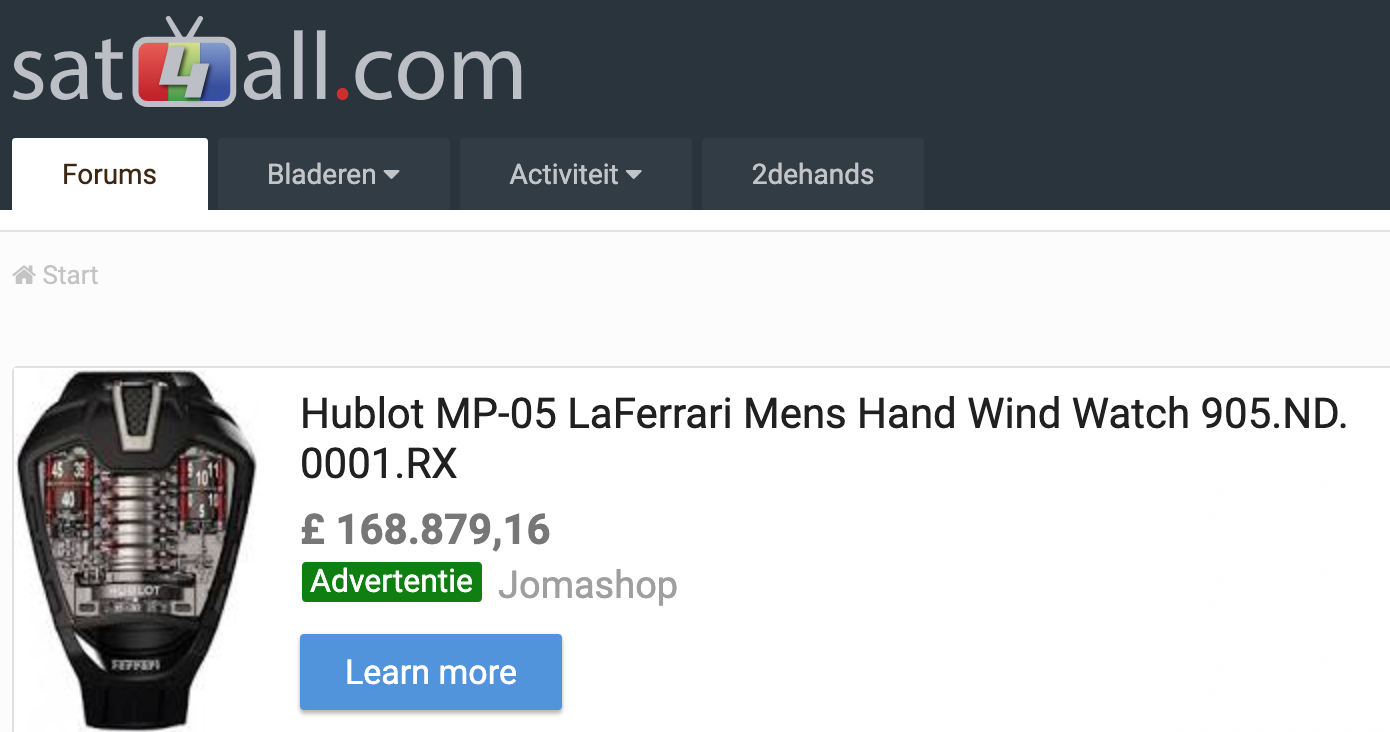Open the 2dehands tab
This screenshot has height=732, width=1390.
tap(813, 174)
